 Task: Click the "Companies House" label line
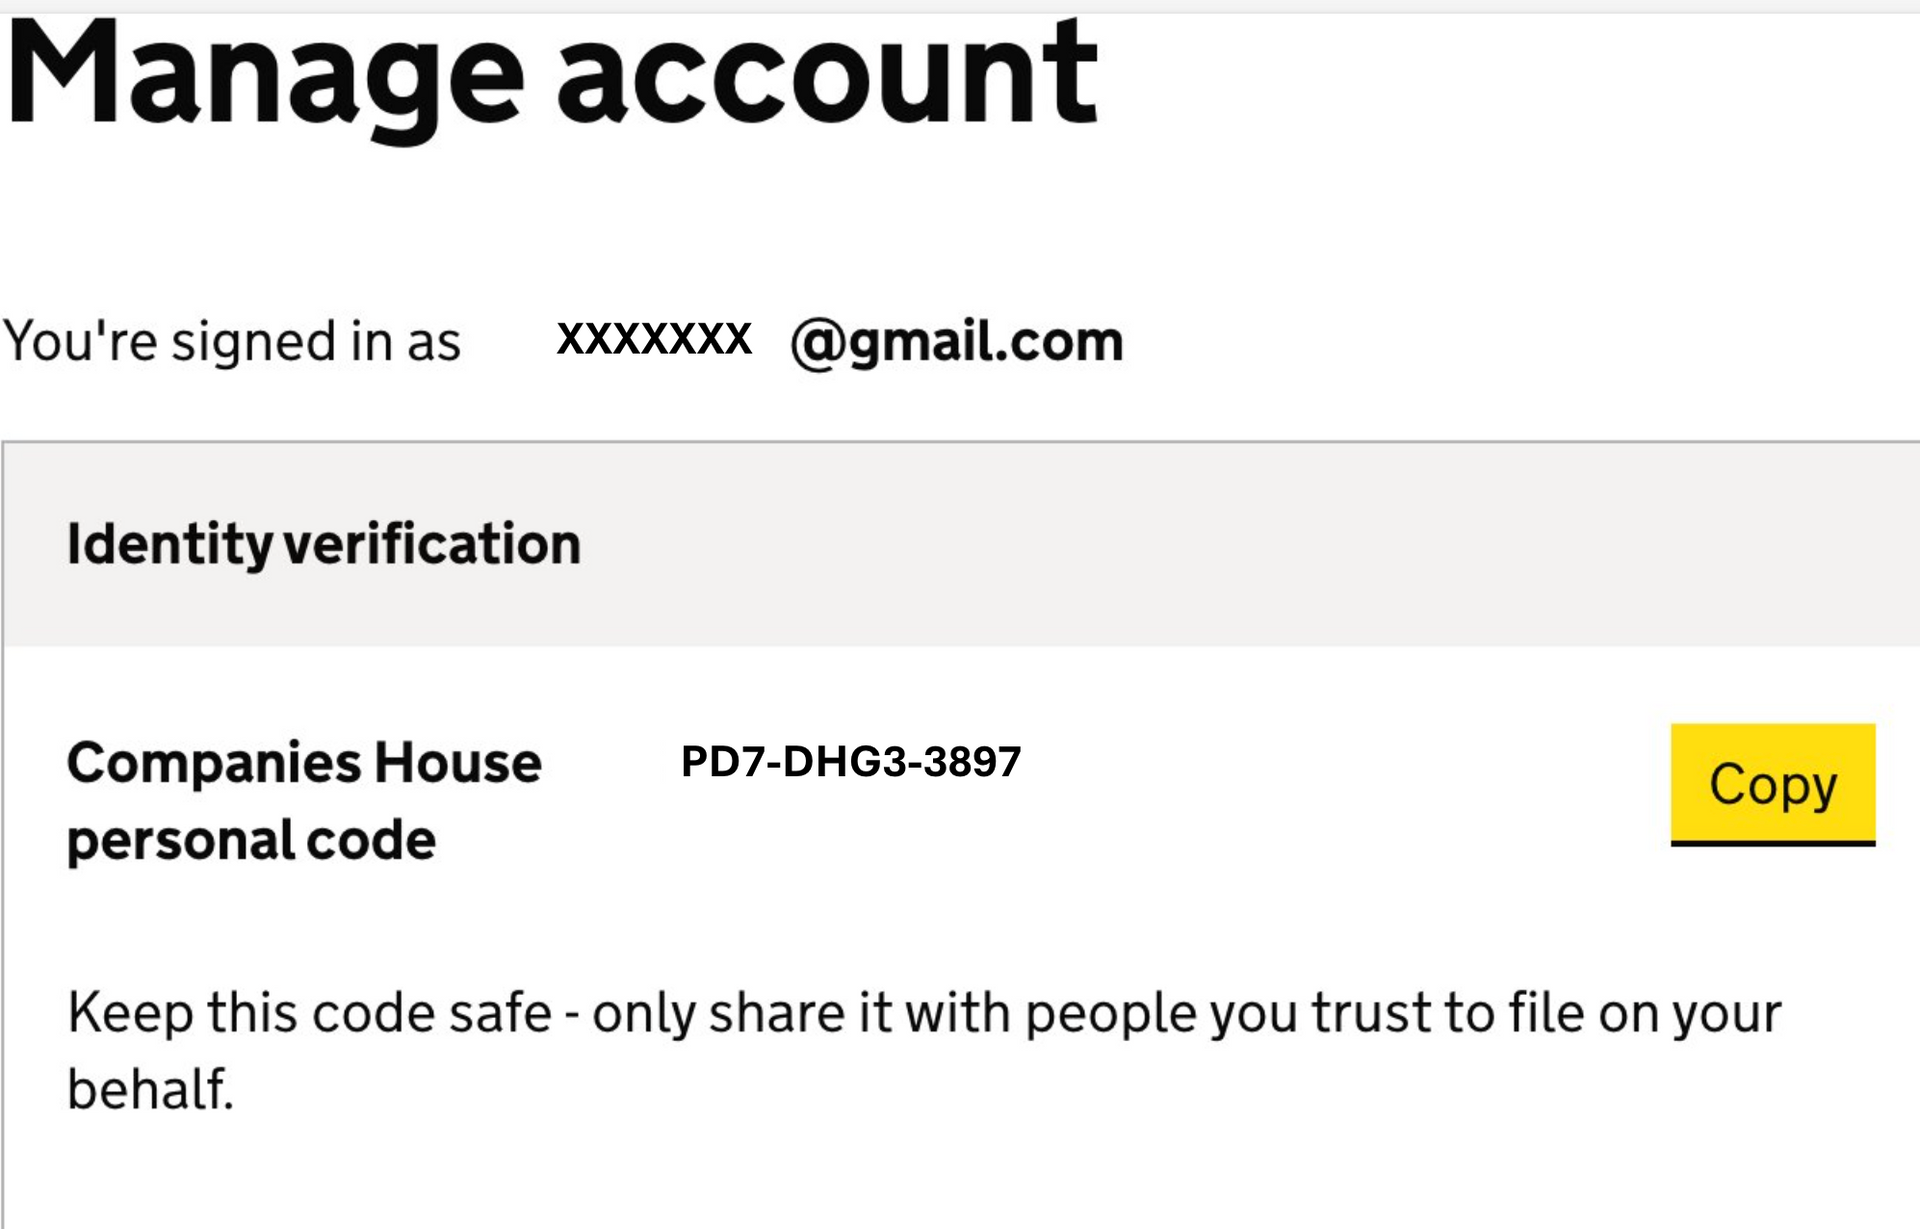click(x=304, y=763)
